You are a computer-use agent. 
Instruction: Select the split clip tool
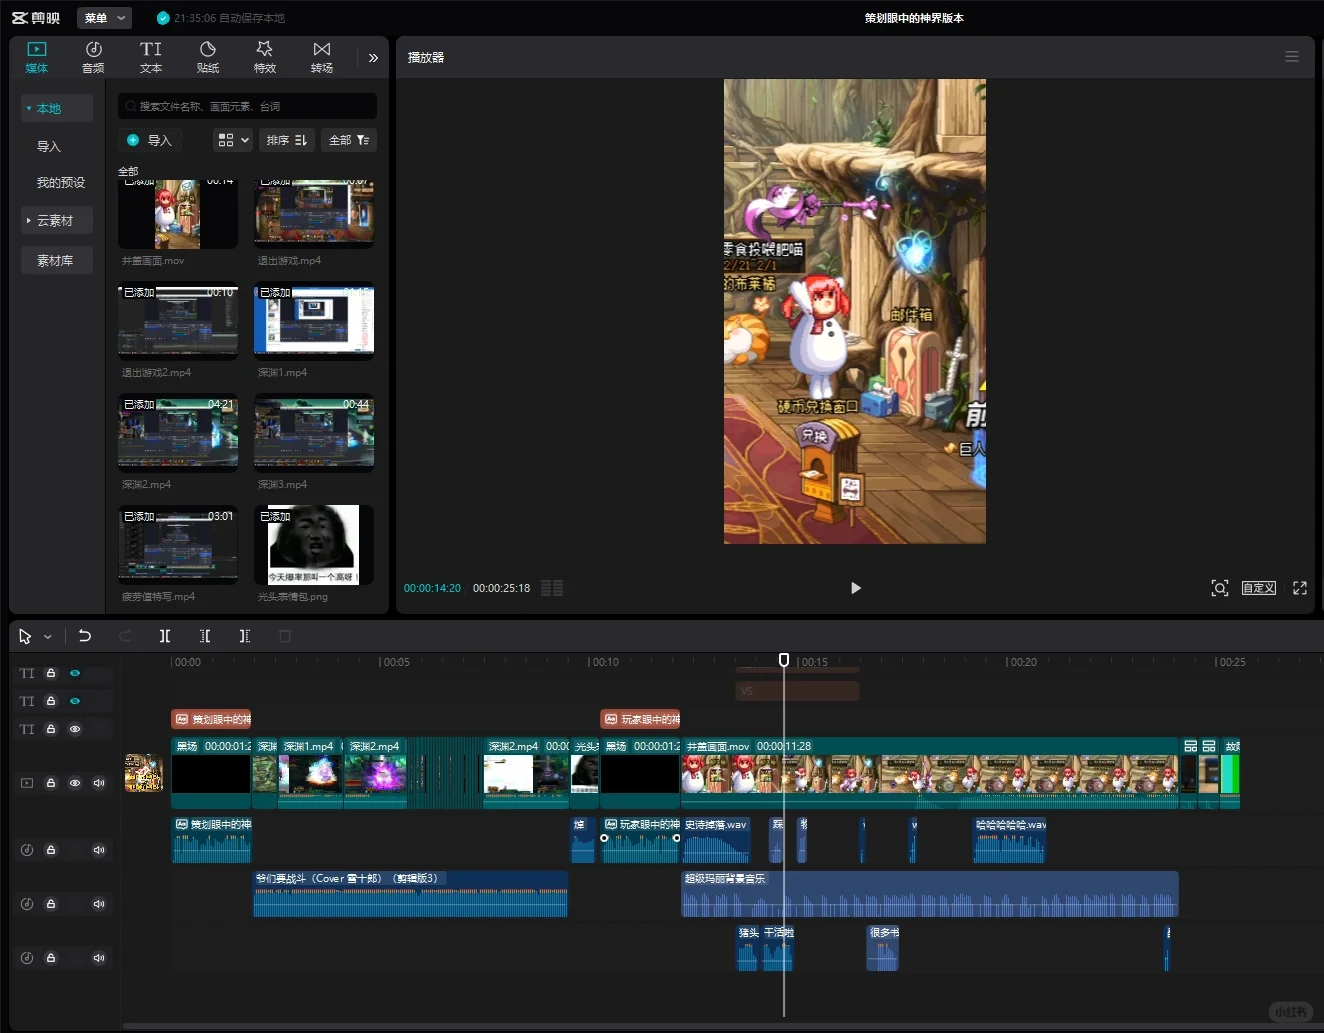pyautogui.click(x=165, y=636)
